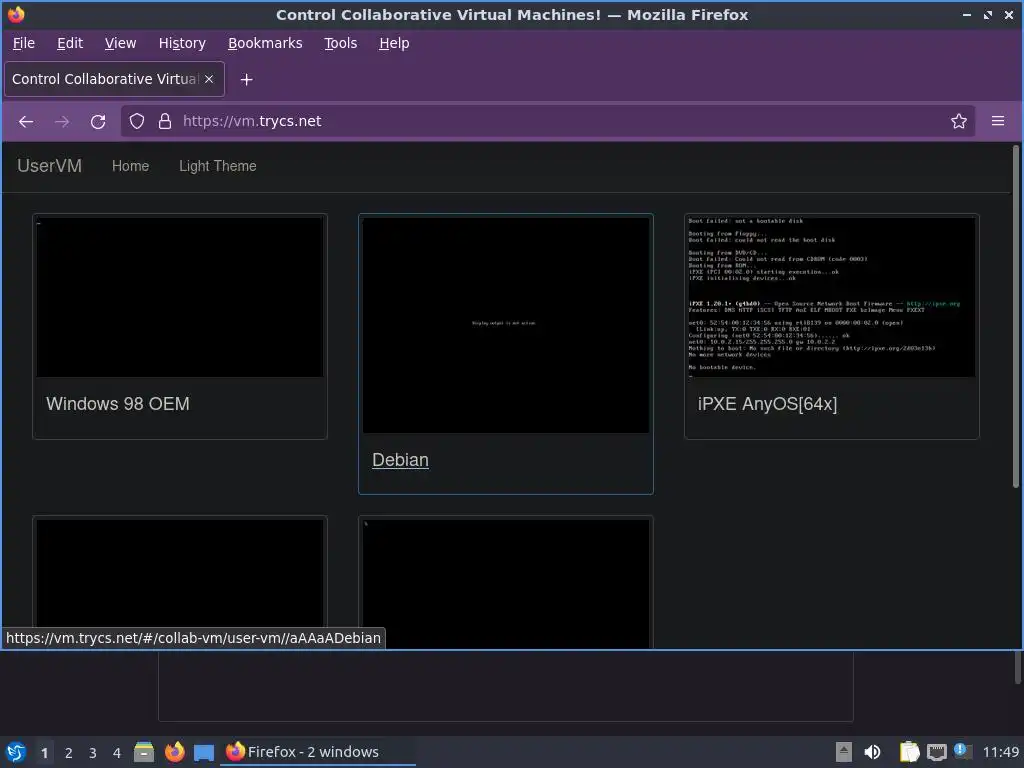Switch to virtual desktop 4
Screen dimensions: 1024x768
[117, 753]
